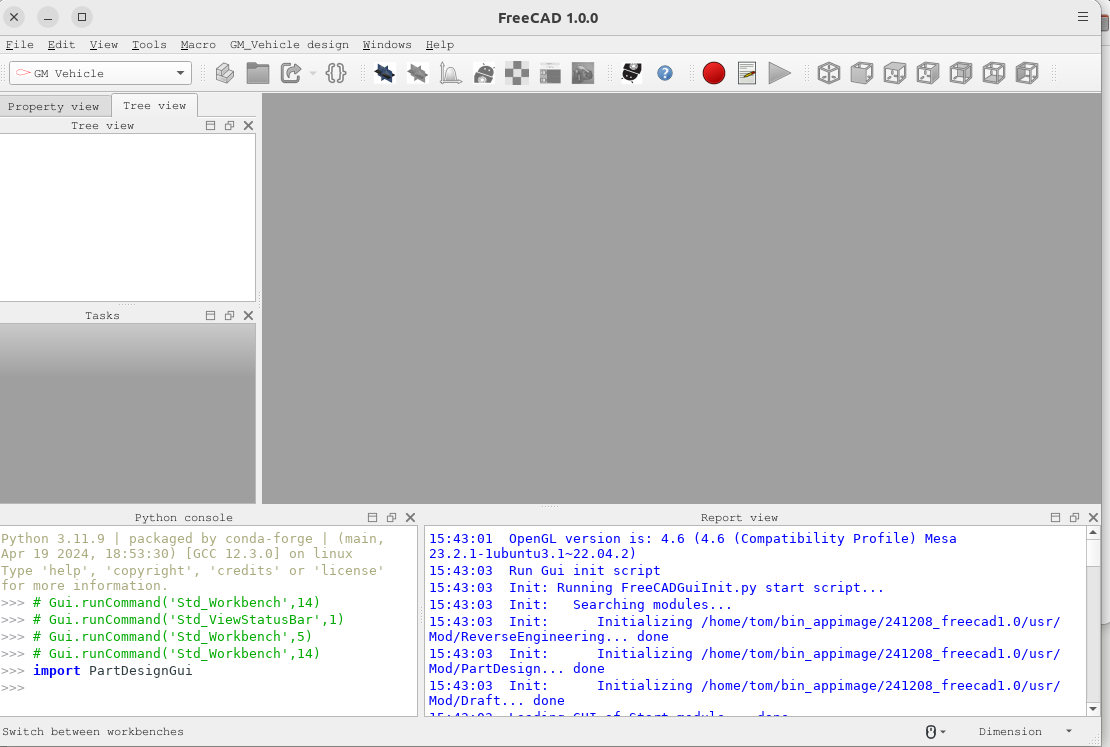1110x747 pixels.
Task: Click the 3D block new part icon
Action: point(225,73)
